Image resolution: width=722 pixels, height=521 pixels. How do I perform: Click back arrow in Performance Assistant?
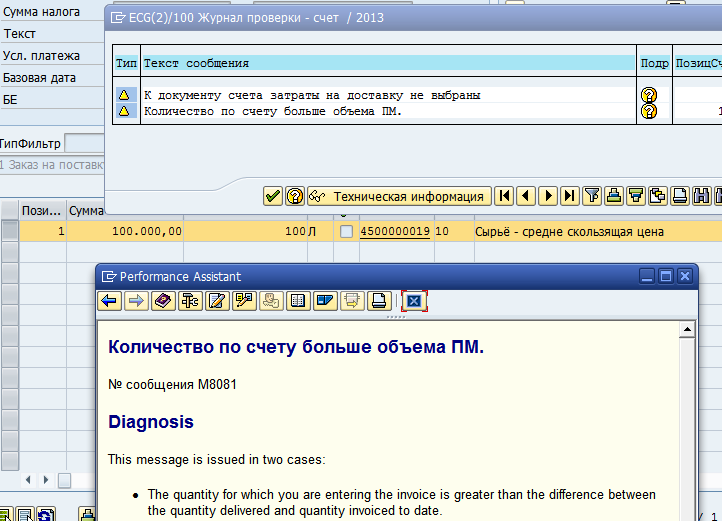[109, 300]
